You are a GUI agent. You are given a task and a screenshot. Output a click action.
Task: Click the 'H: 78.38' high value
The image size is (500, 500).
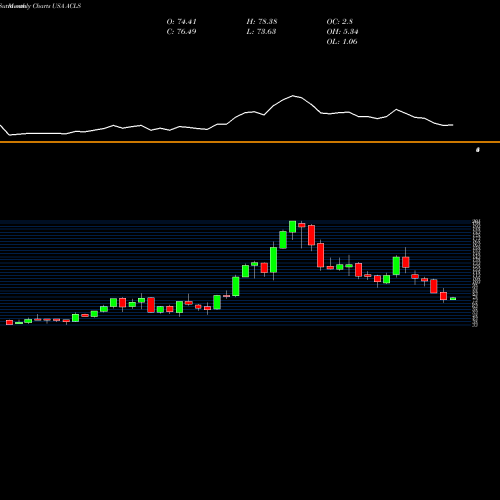click(262, 22)
